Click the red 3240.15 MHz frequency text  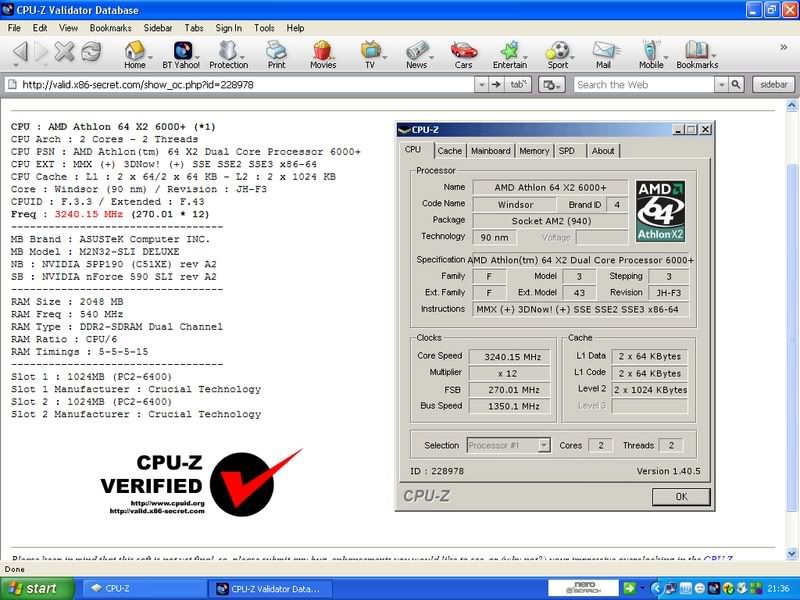(89, 214)
